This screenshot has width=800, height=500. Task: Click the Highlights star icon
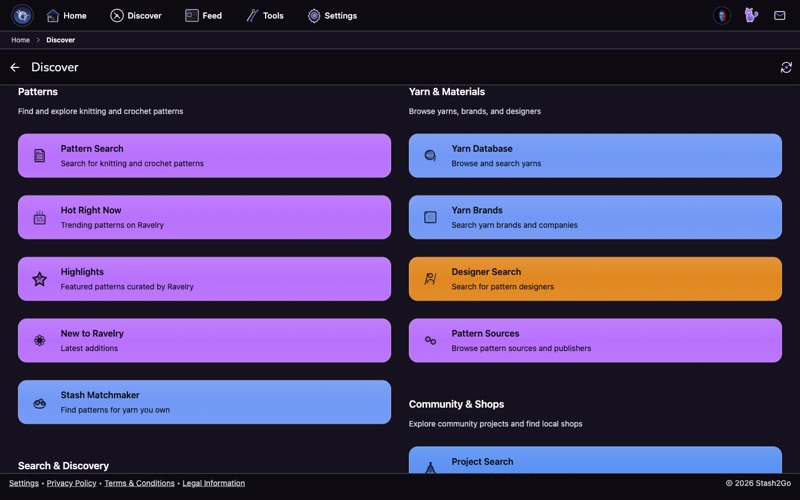[39, 279]
